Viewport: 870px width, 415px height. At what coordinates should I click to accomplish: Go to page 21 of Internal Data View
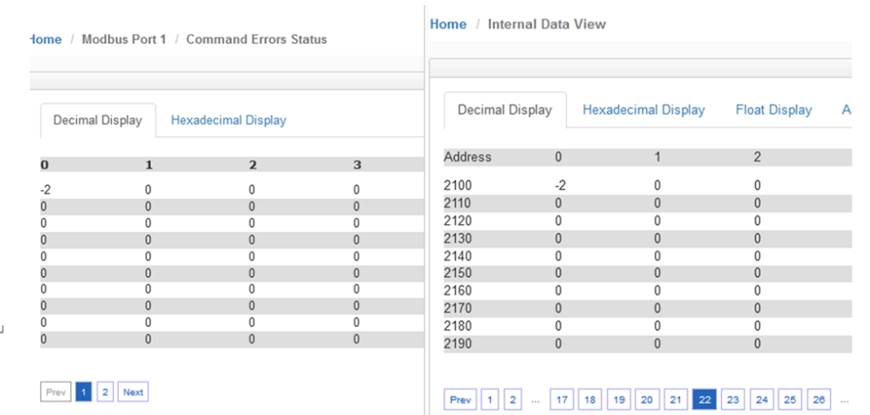coord(676,400)
